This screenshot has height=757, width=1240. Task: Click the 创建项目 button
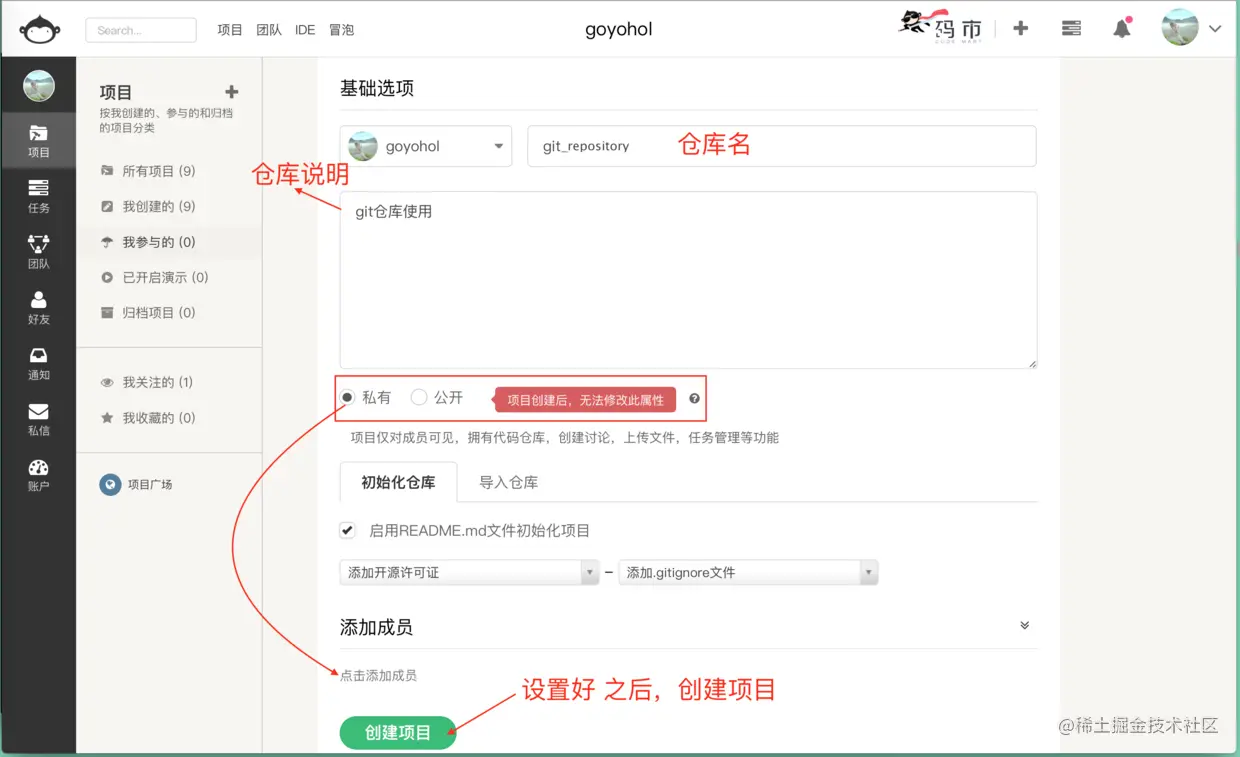point(397,732)
